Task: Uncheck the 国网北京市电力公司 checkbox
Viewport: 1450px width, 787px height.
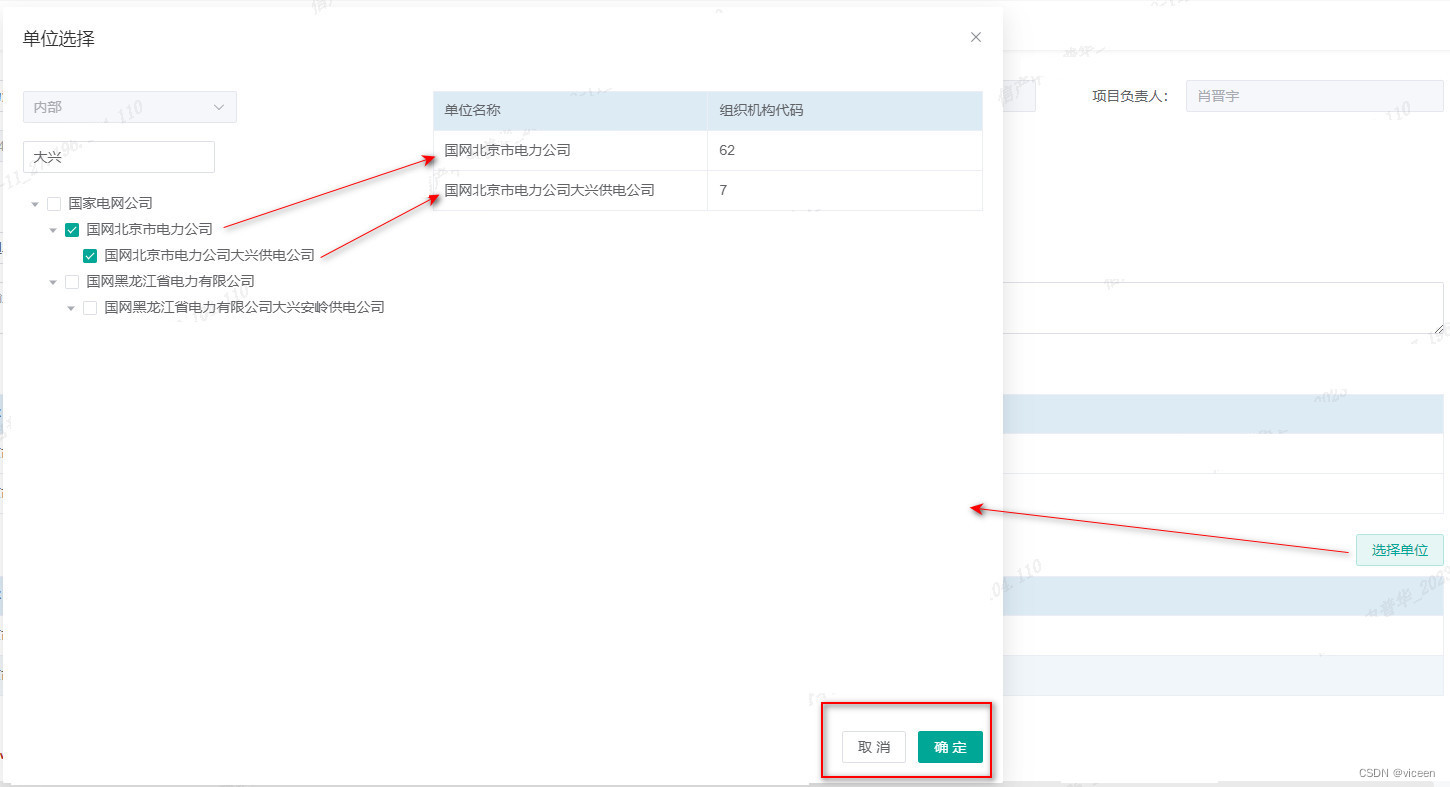Action: (x=72, y=230)
